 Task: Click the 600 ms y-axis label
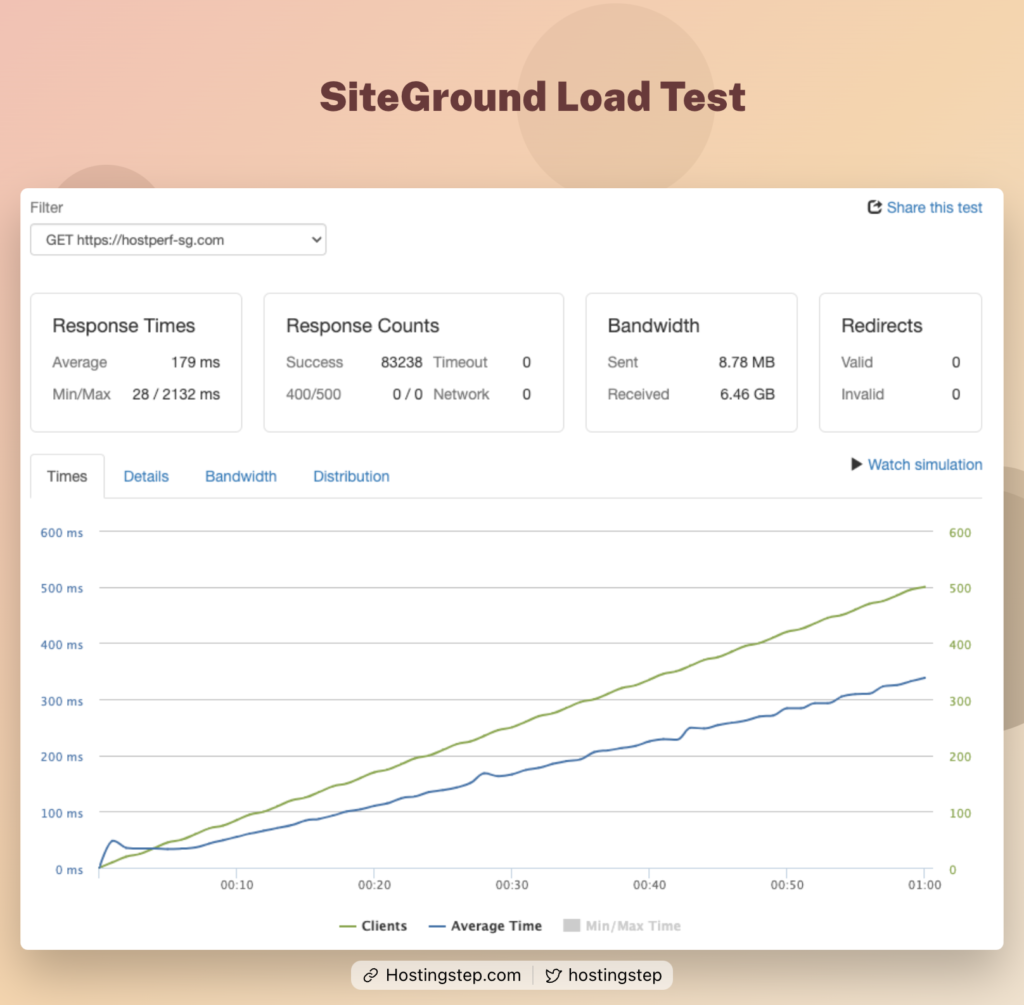click(x=61, y=533)
